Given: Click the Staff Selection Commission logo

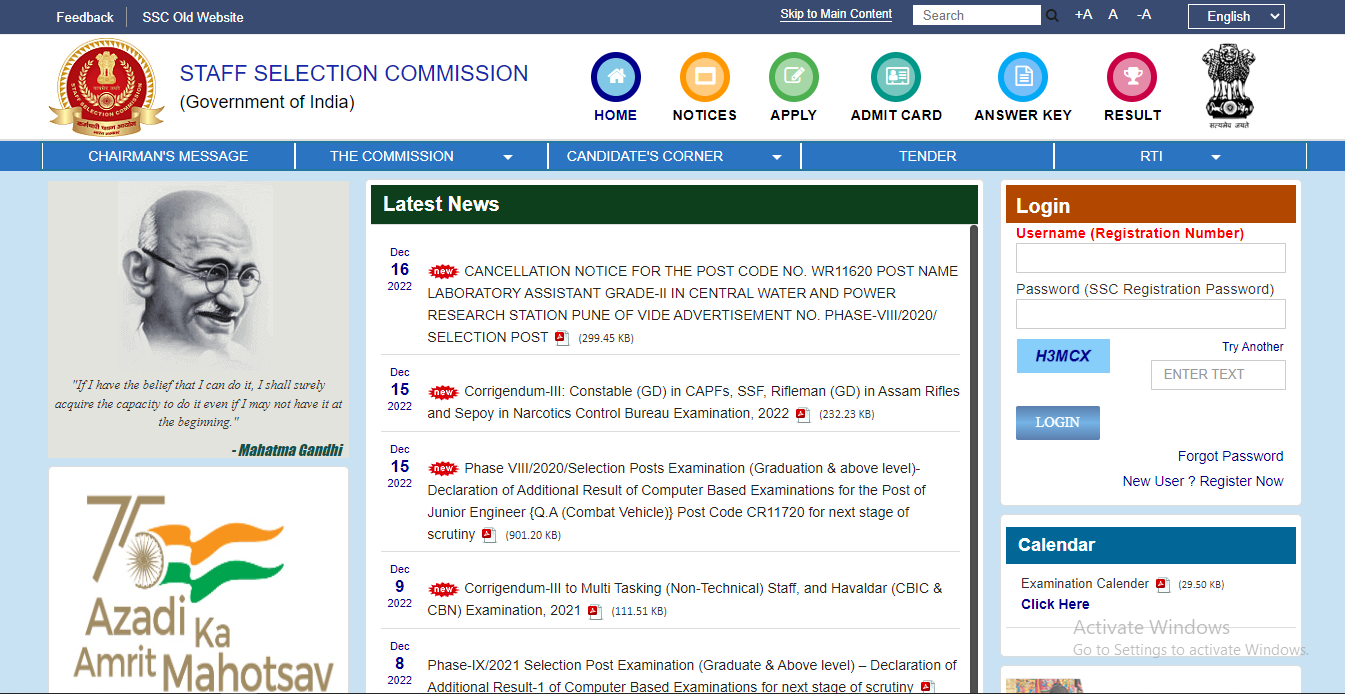Looking at the screenshot, I should tap(108, 87).
